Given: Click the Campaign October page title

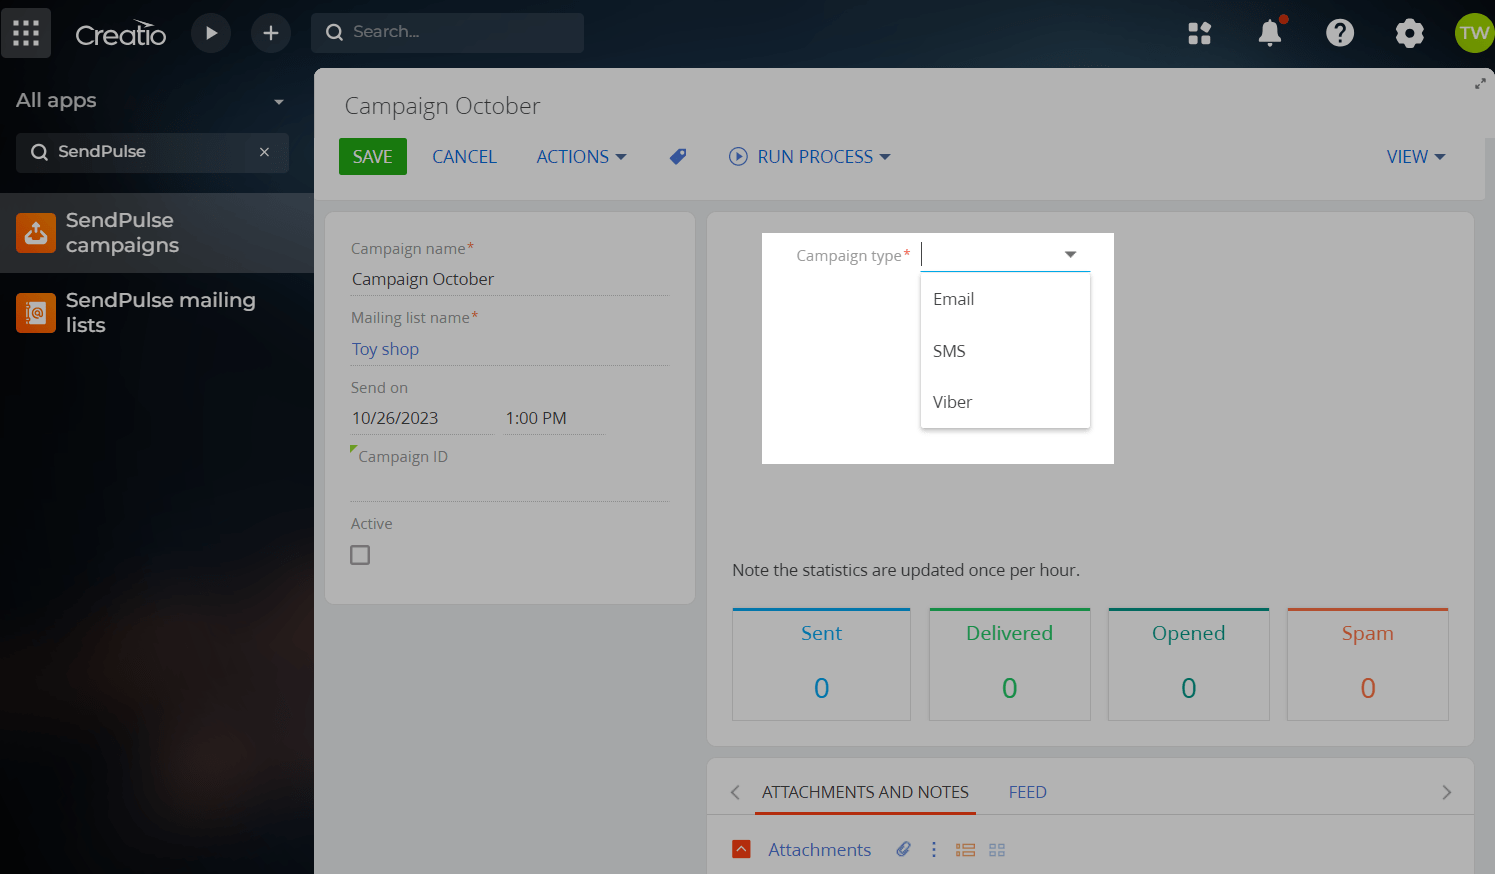Looking at the screenshot, I should click(x=442, y=106).
